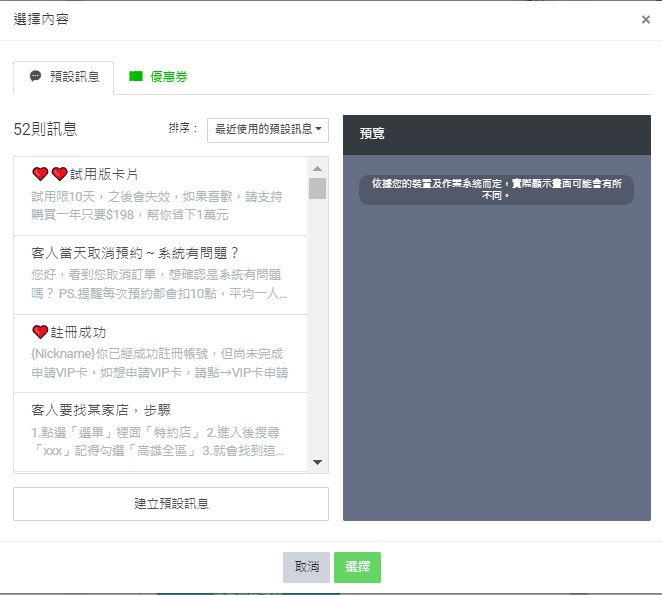The width and height of the screenshot is (662, 595).
Task: Click the up arrow of message list scrollbar
Action: pos(317,168)
